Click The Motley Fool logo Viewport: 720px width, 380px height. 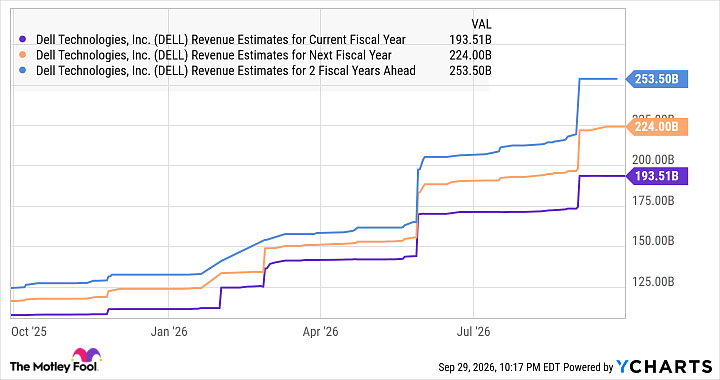click(x=55, y=361)
